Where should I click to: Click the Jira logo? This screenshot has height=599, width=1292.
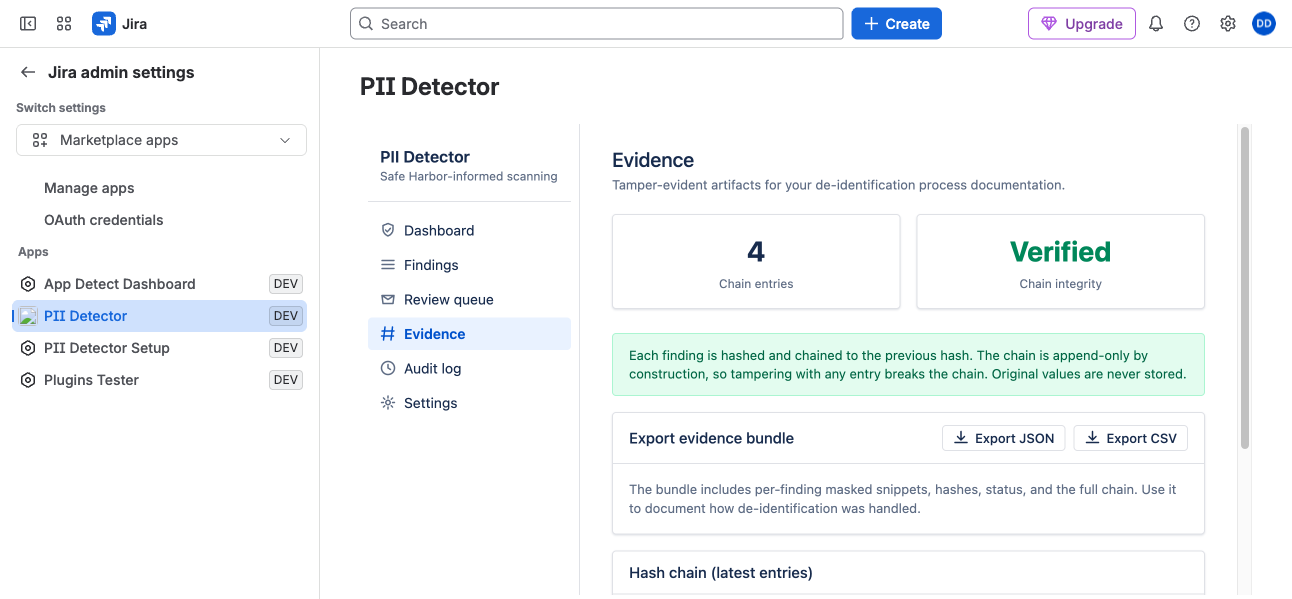pyautogui.click(x=120, y=24)
